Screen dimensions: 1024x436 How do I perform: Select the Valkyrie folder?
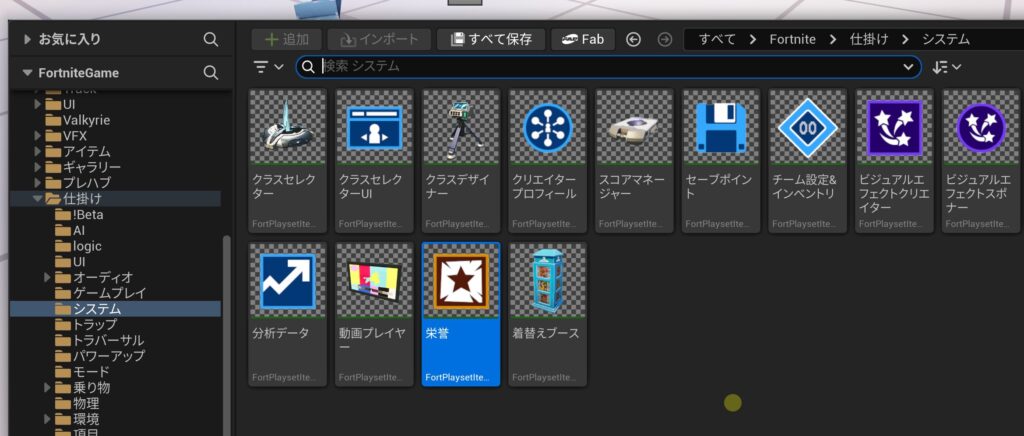point(86,120)
